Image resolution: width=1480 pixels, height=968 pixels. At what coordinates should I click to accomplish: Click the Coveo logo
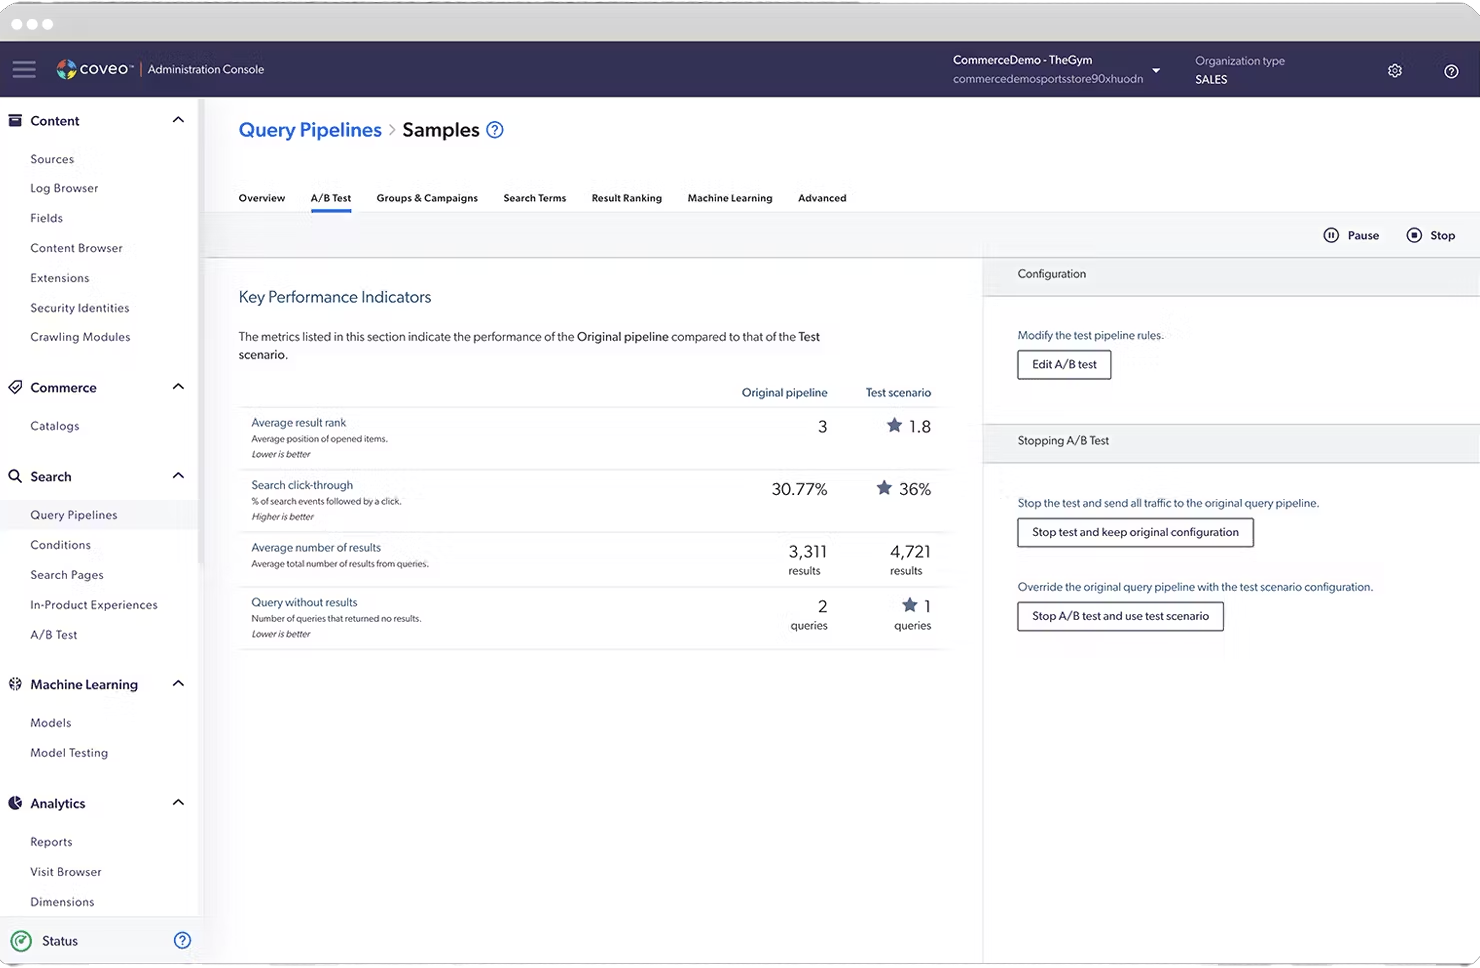pyautogui.click(x=94, y=69)
